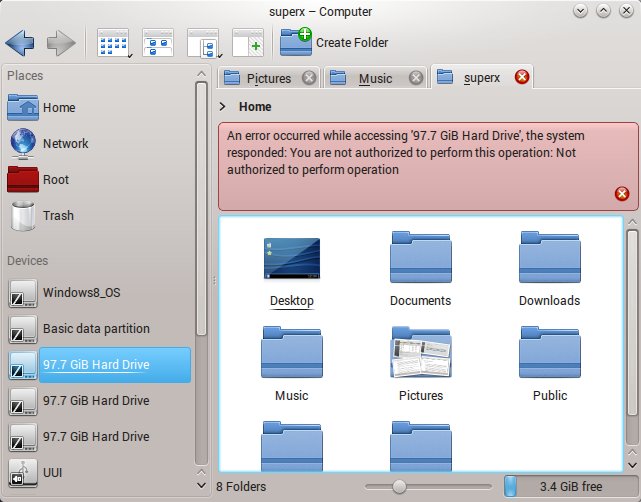Click the Back navigation arrow
Screen dimensions: 641x502
[x=21, y=43]
